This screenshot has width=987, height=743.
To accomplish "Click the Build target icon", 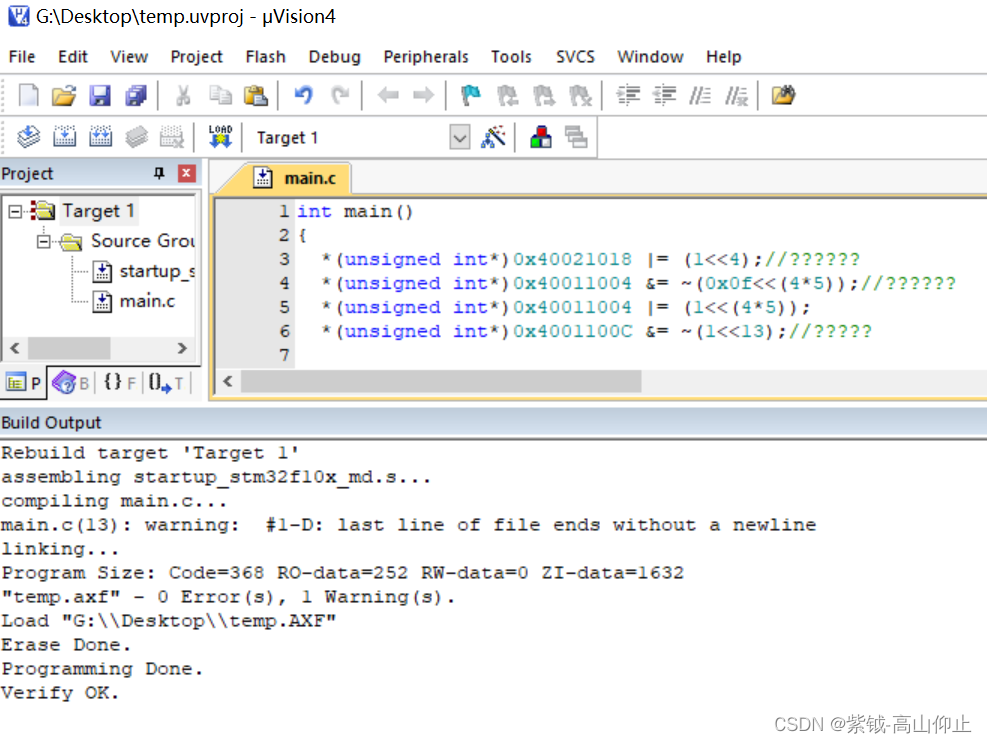I will click(x=65, y=137).
